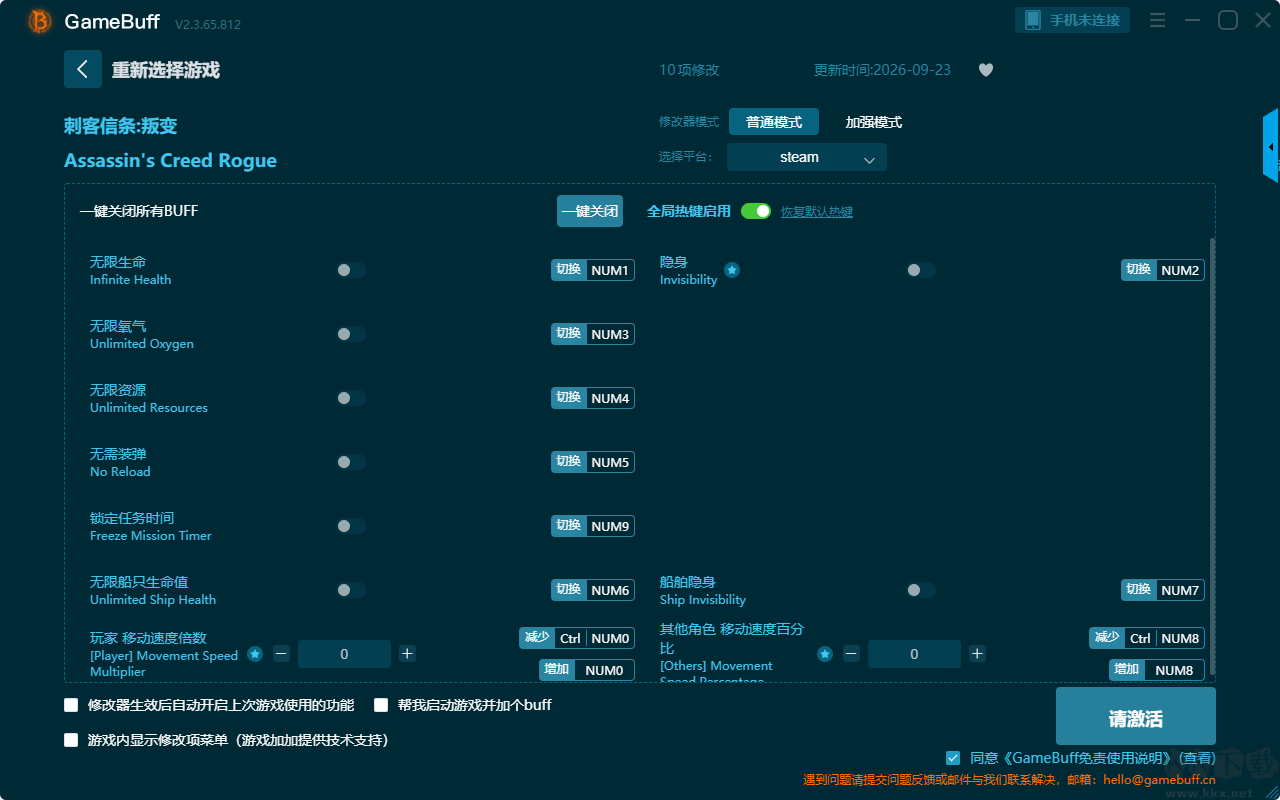Increase Others Movement Speed with plus
Screen dimensions: 1280x800
point(977,654)
